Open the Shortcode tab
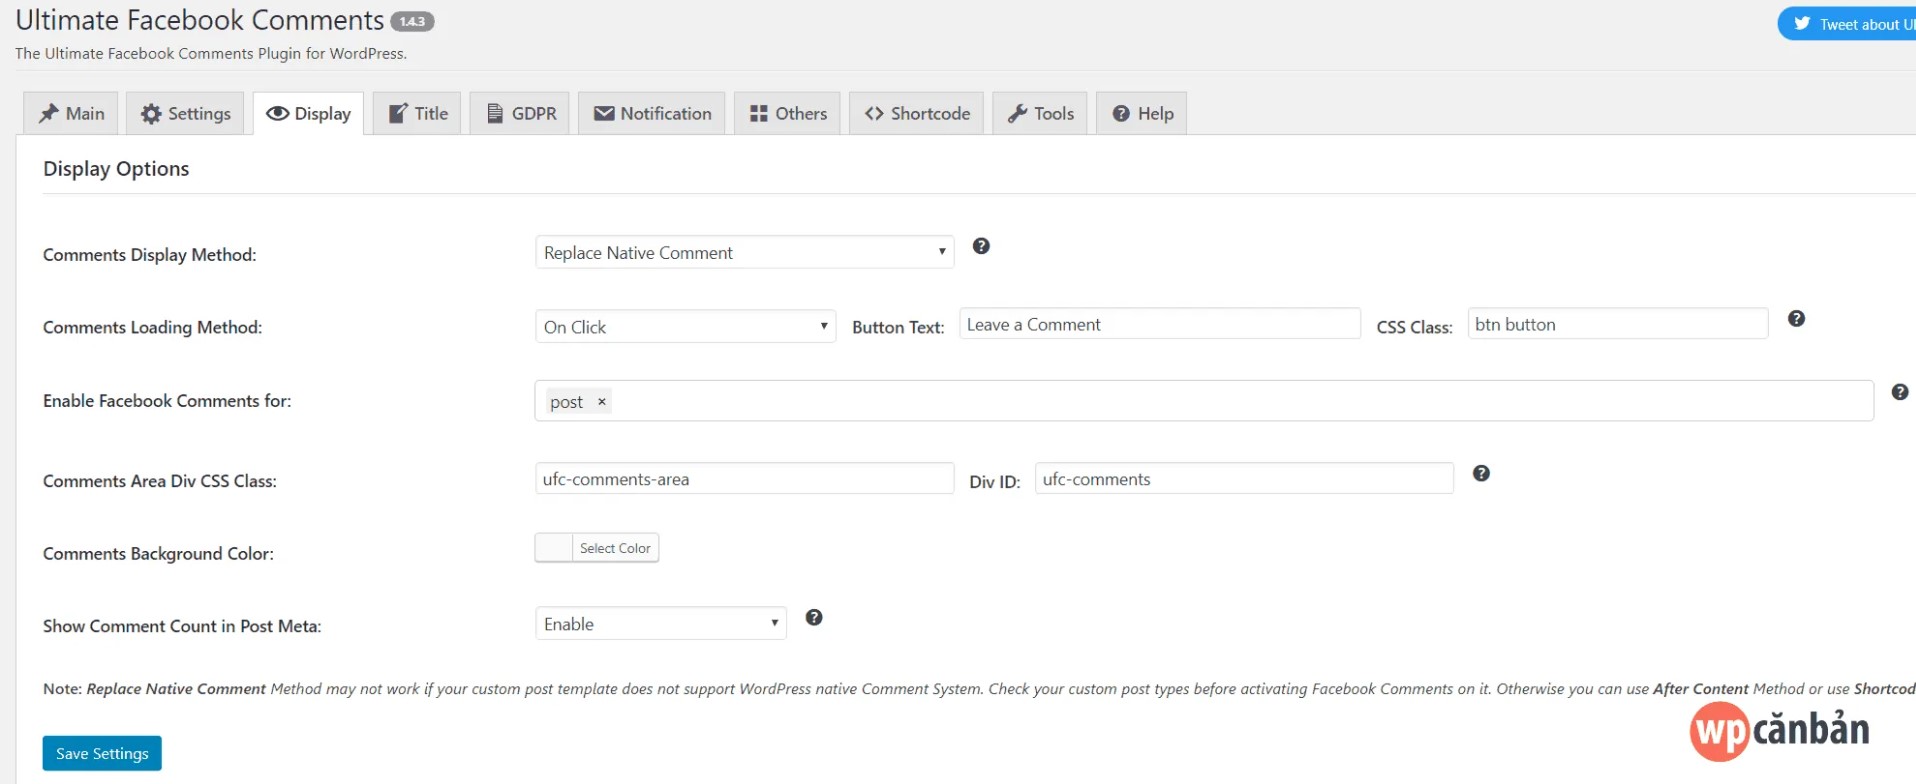Viewport: 1916px width, 784px height. point(917,114)
